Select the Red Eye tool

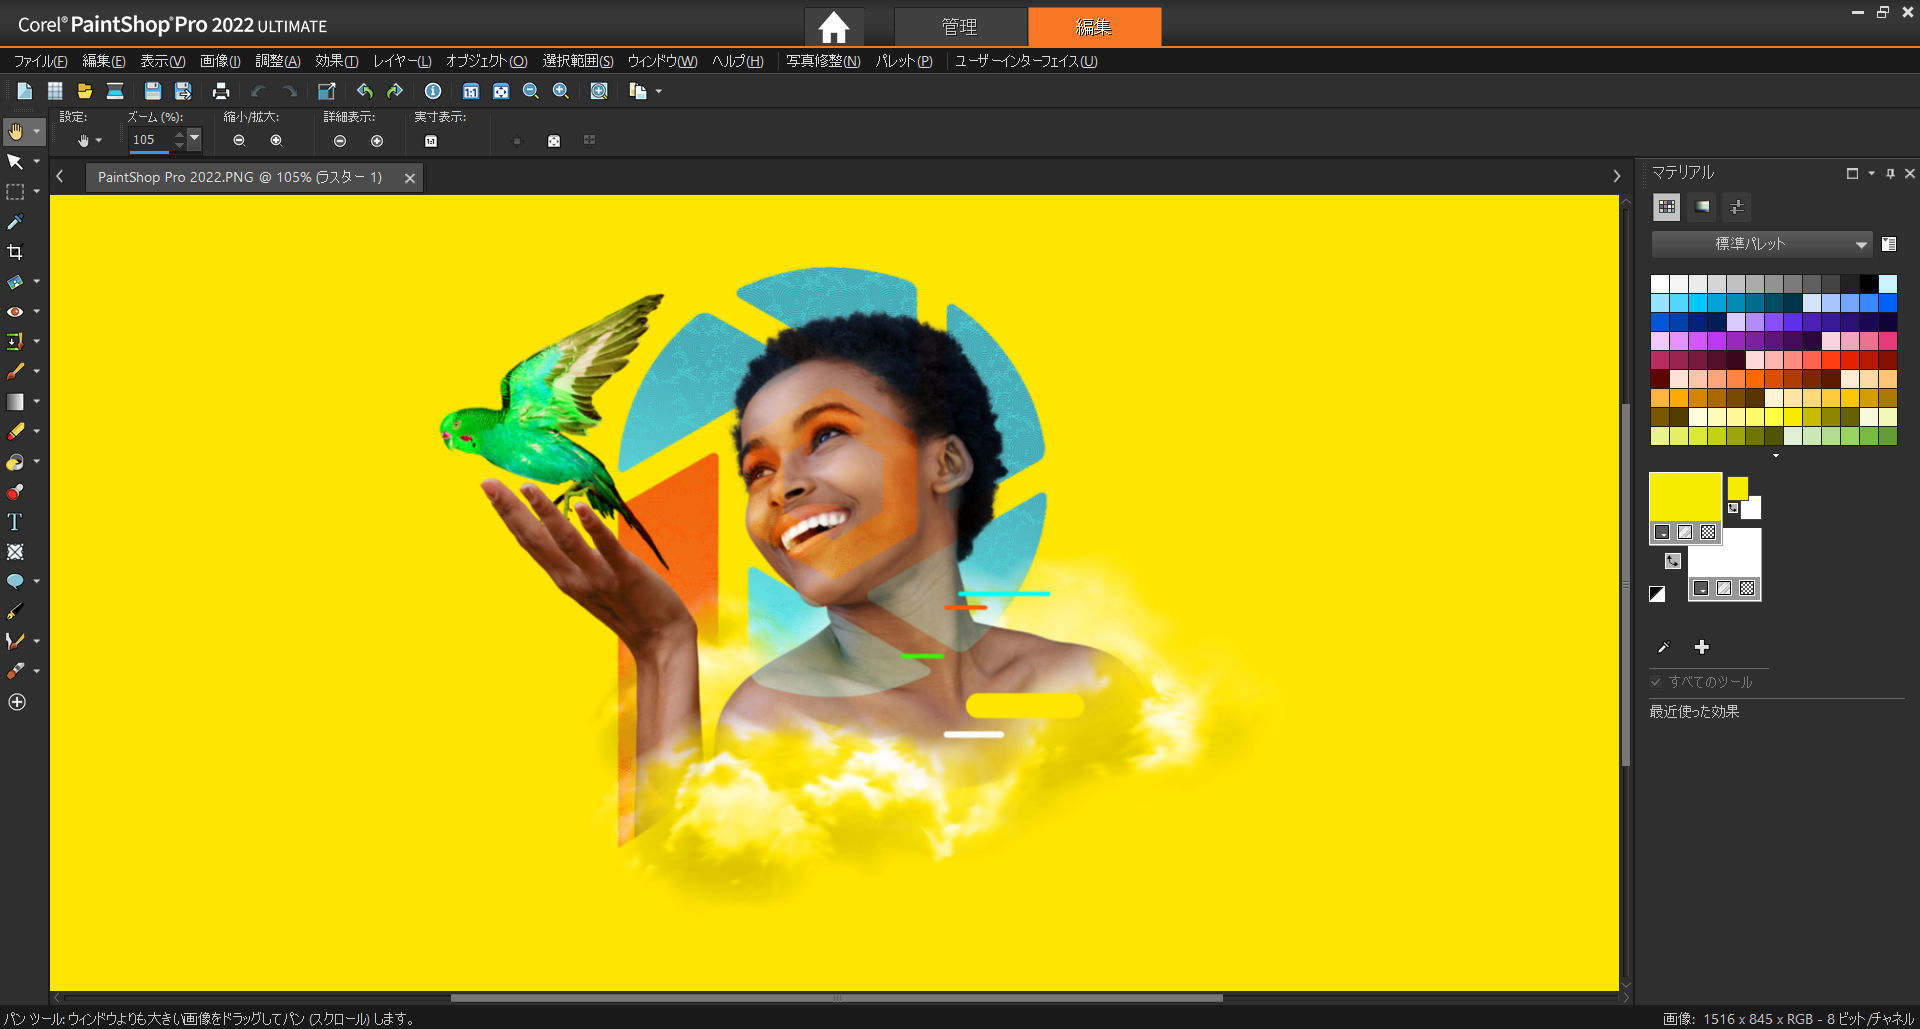[x=15, y=312]
